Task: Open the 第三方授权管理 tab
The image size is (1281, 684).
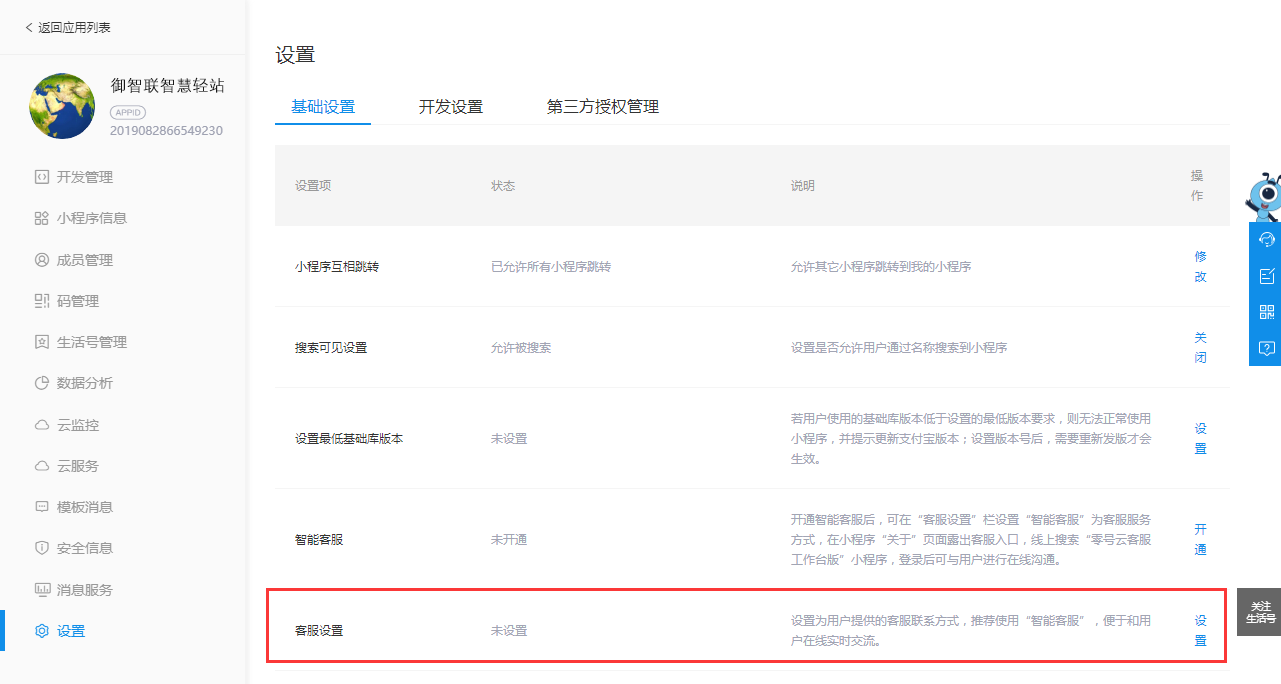Action: [603, 106]
